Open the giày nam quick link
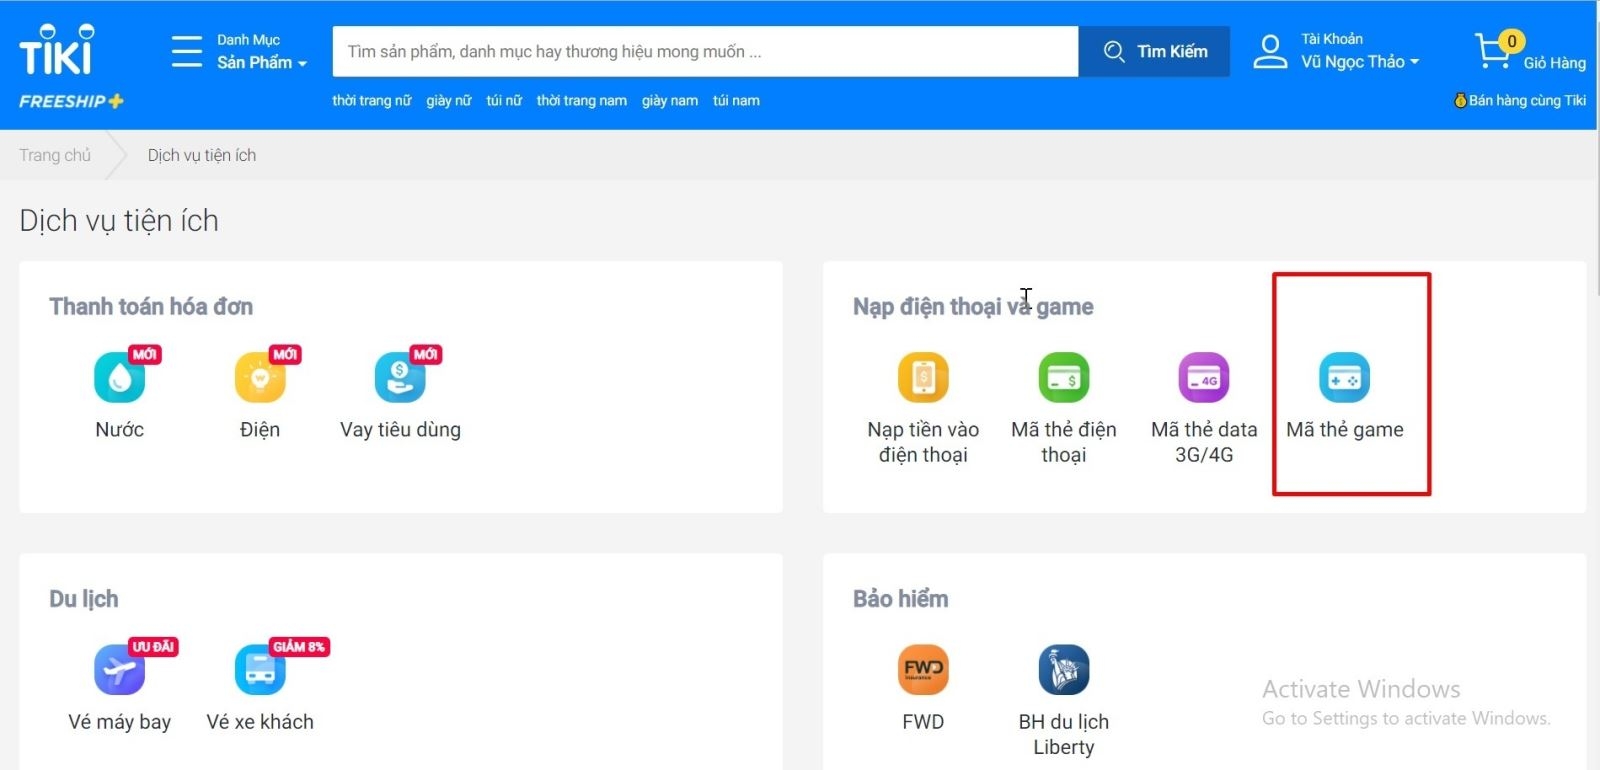 coord(670,100)
